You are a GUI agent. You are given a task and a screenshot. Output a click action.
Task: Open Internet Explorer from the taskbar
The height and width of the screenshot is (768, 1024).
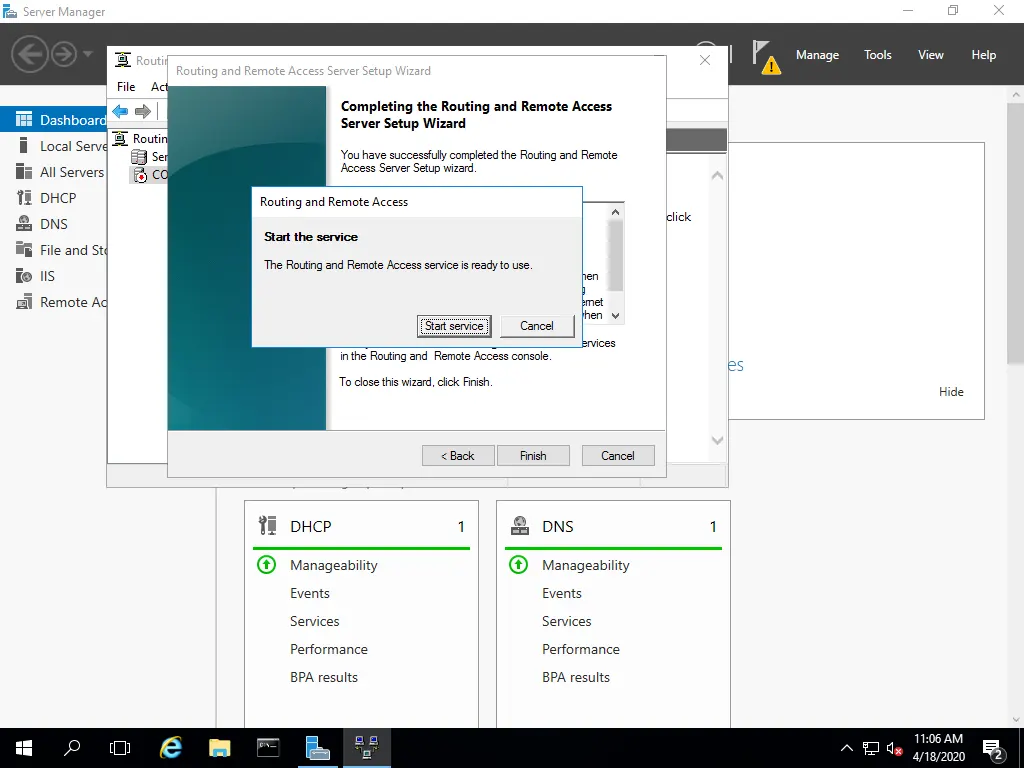(171, 747)
